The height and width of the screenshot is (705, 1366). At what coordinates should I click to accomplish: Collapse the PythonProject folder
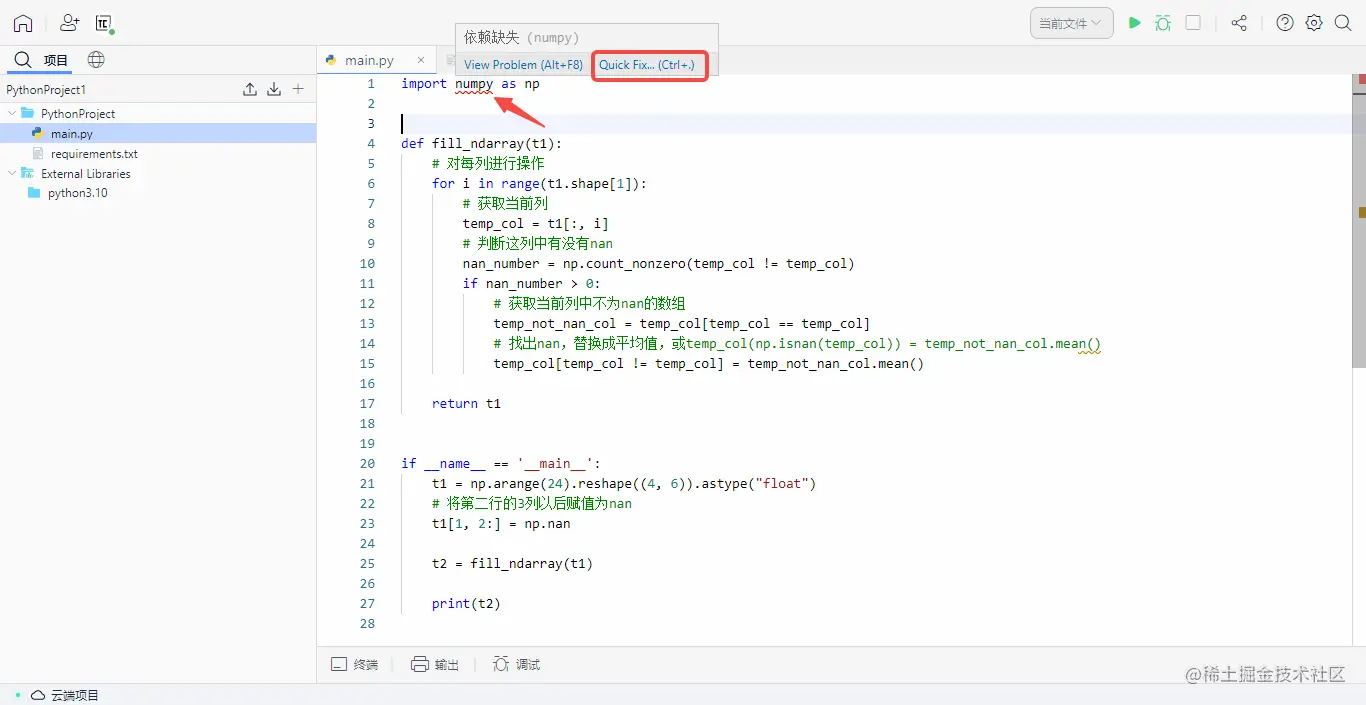click(x=12, y=113)
